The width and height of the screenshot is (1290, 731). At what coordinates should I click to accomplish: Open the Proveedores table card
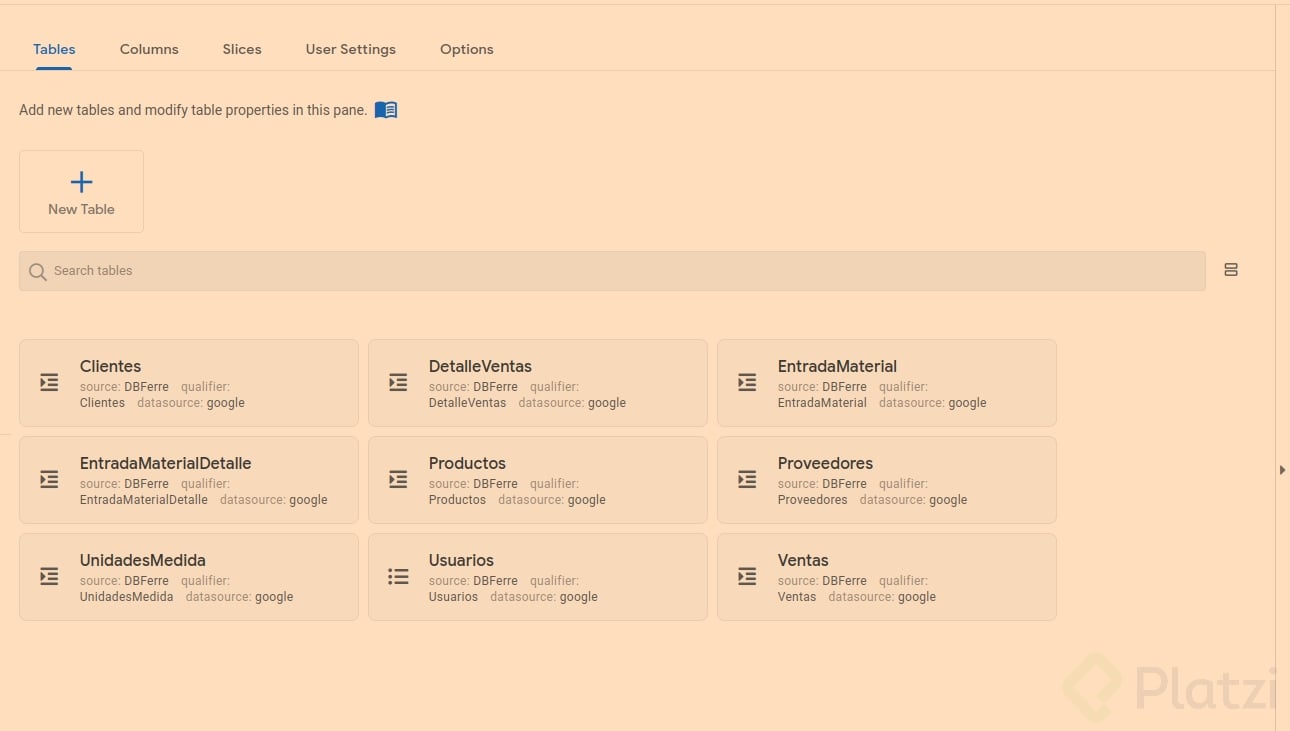[886, 480]
